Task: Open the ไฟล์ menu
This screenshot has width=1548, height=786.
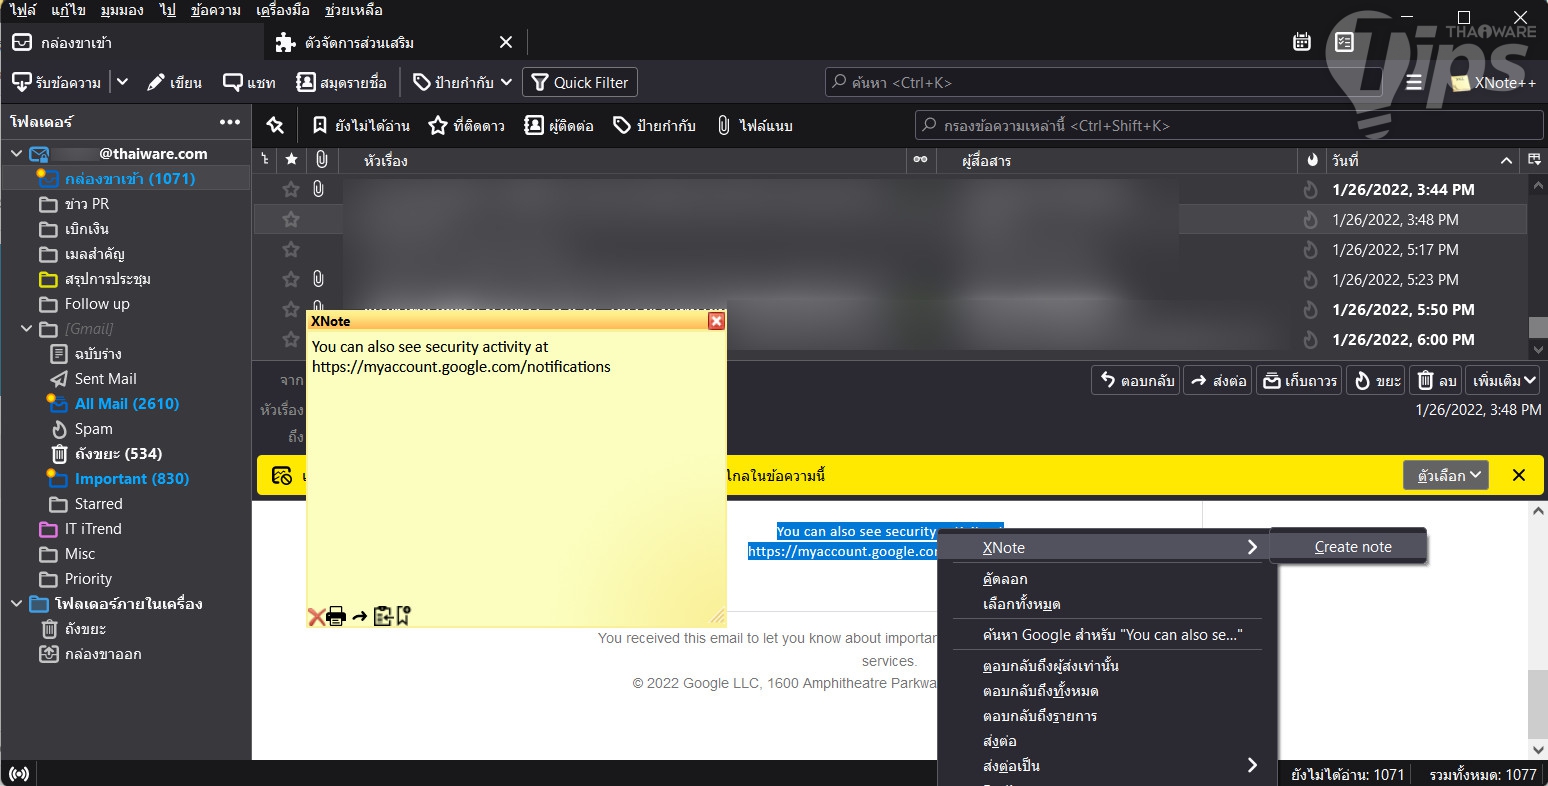Action: pyautogui.click(x=22, y=10)
